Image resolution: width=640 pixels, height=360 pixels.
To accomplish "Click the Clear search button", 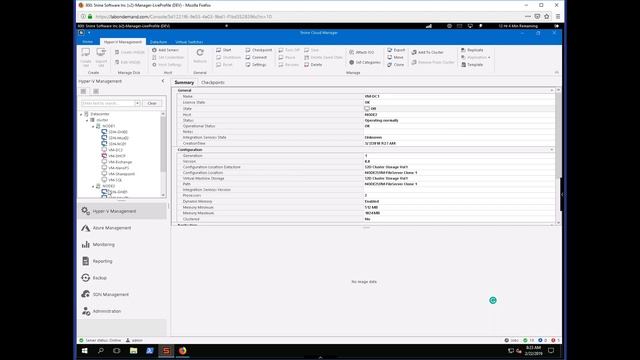I will point(152,103).
